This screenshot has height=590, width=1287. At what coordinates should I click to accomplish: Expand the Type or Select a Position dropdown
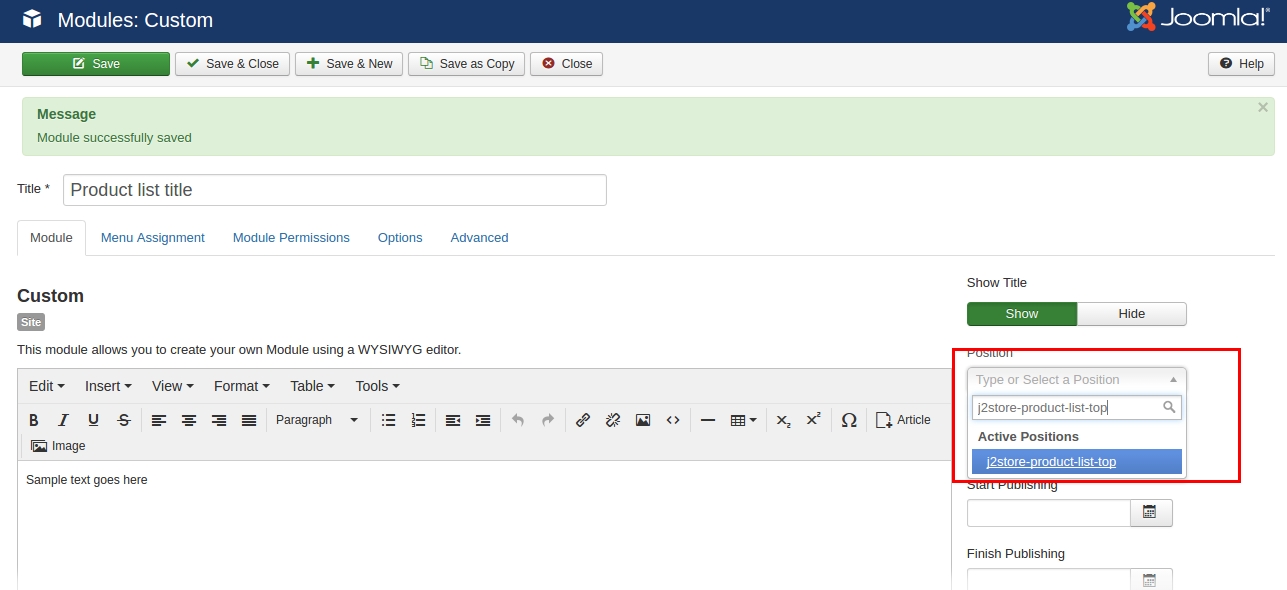[1076, 380]
